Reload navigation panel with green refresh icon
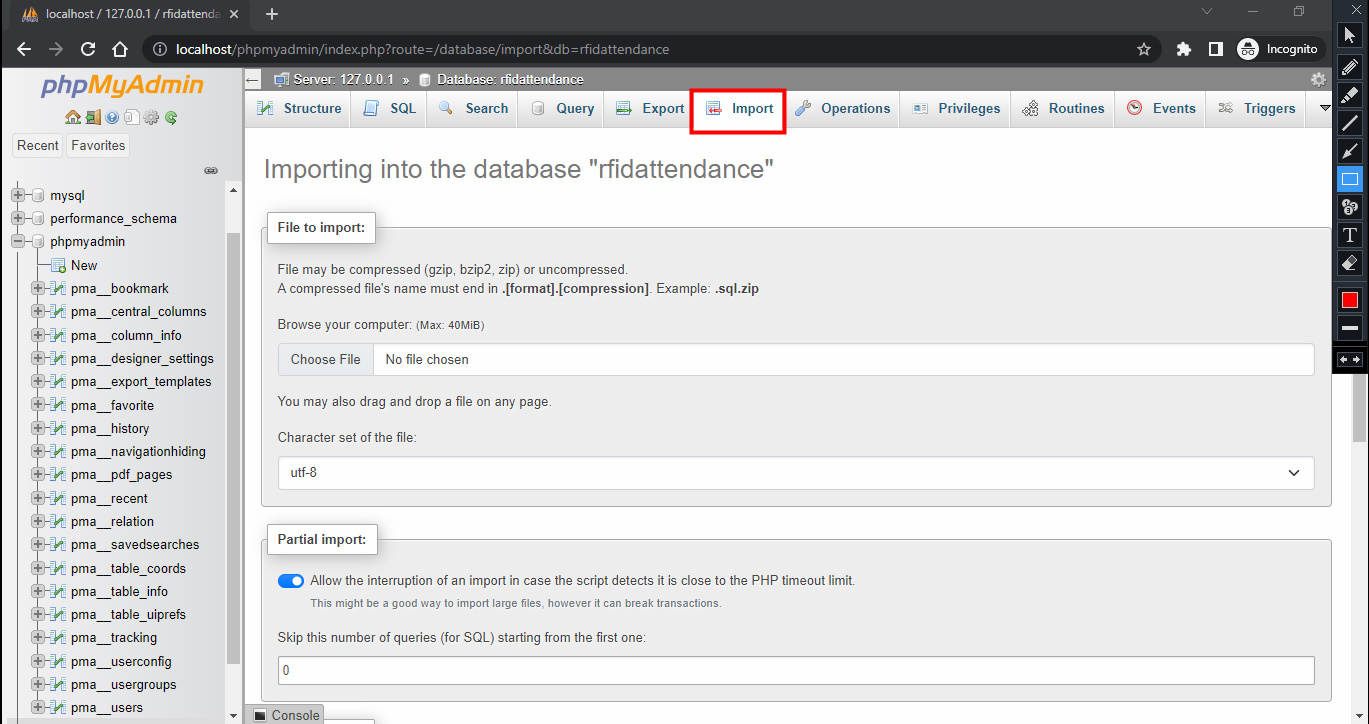 point(171,117)
